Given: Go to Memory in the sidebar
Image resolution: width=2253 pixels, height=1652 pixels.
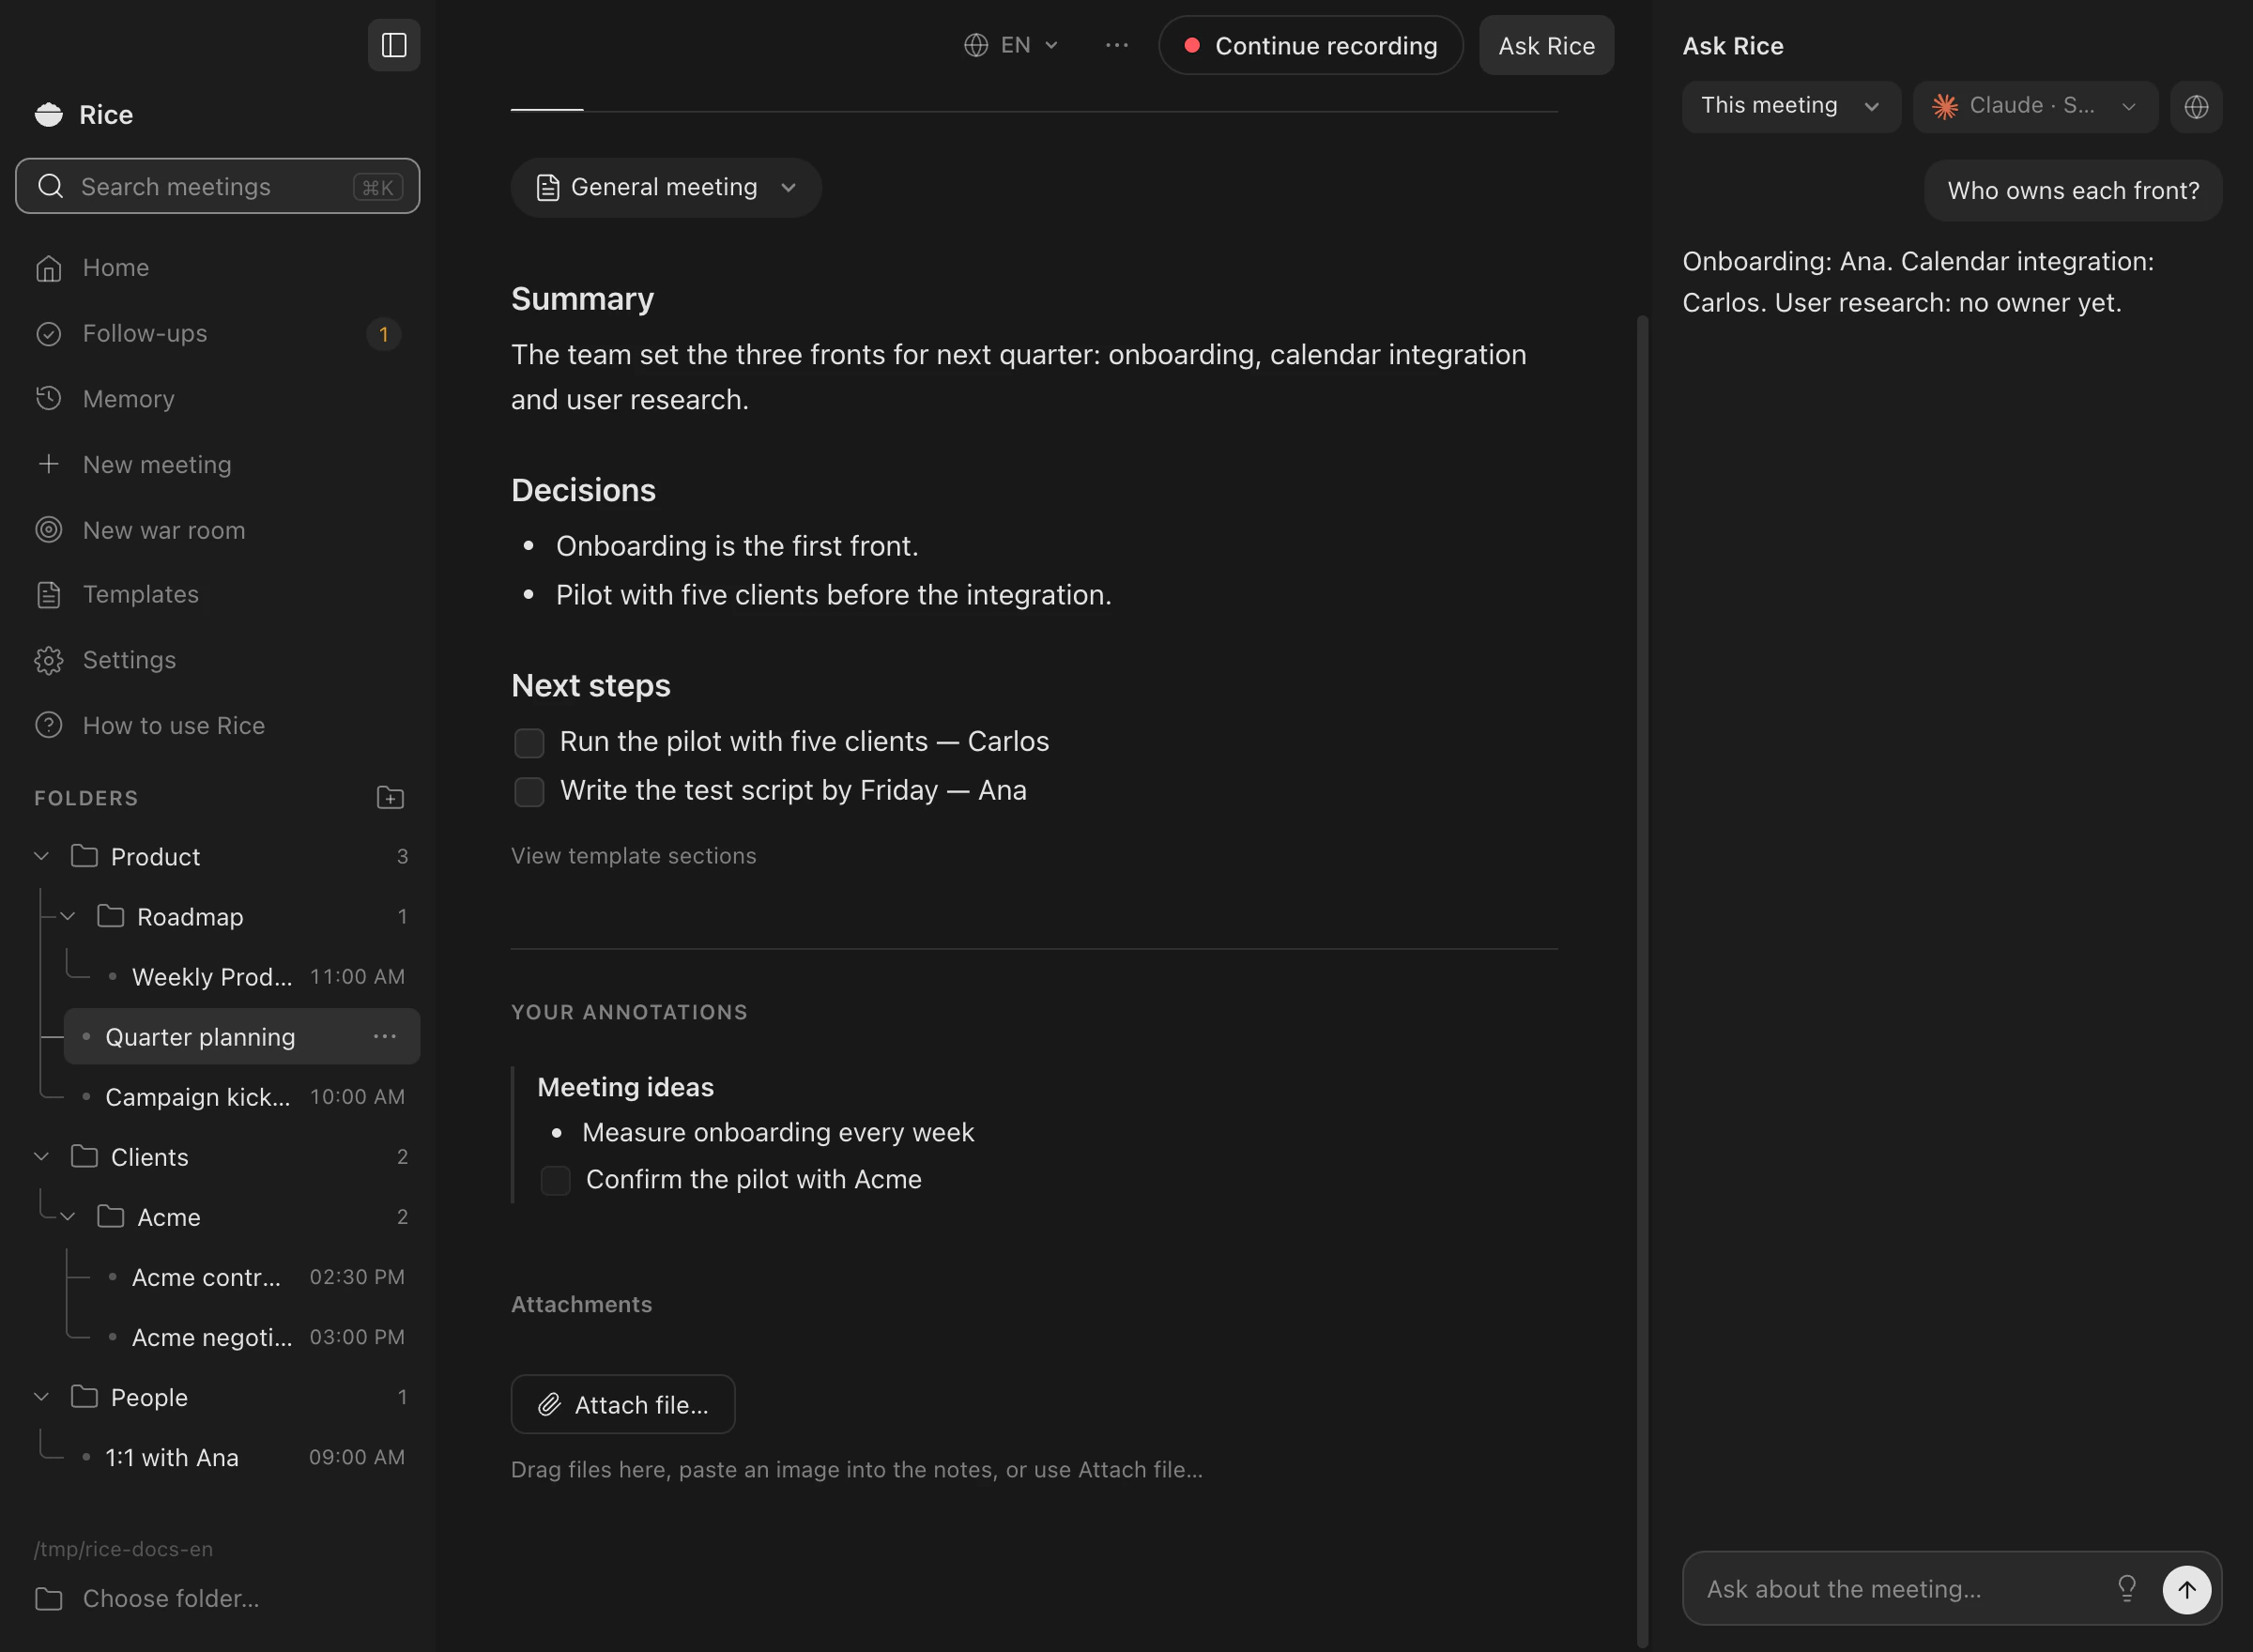Looking at the screenshot, I should 218,399.
